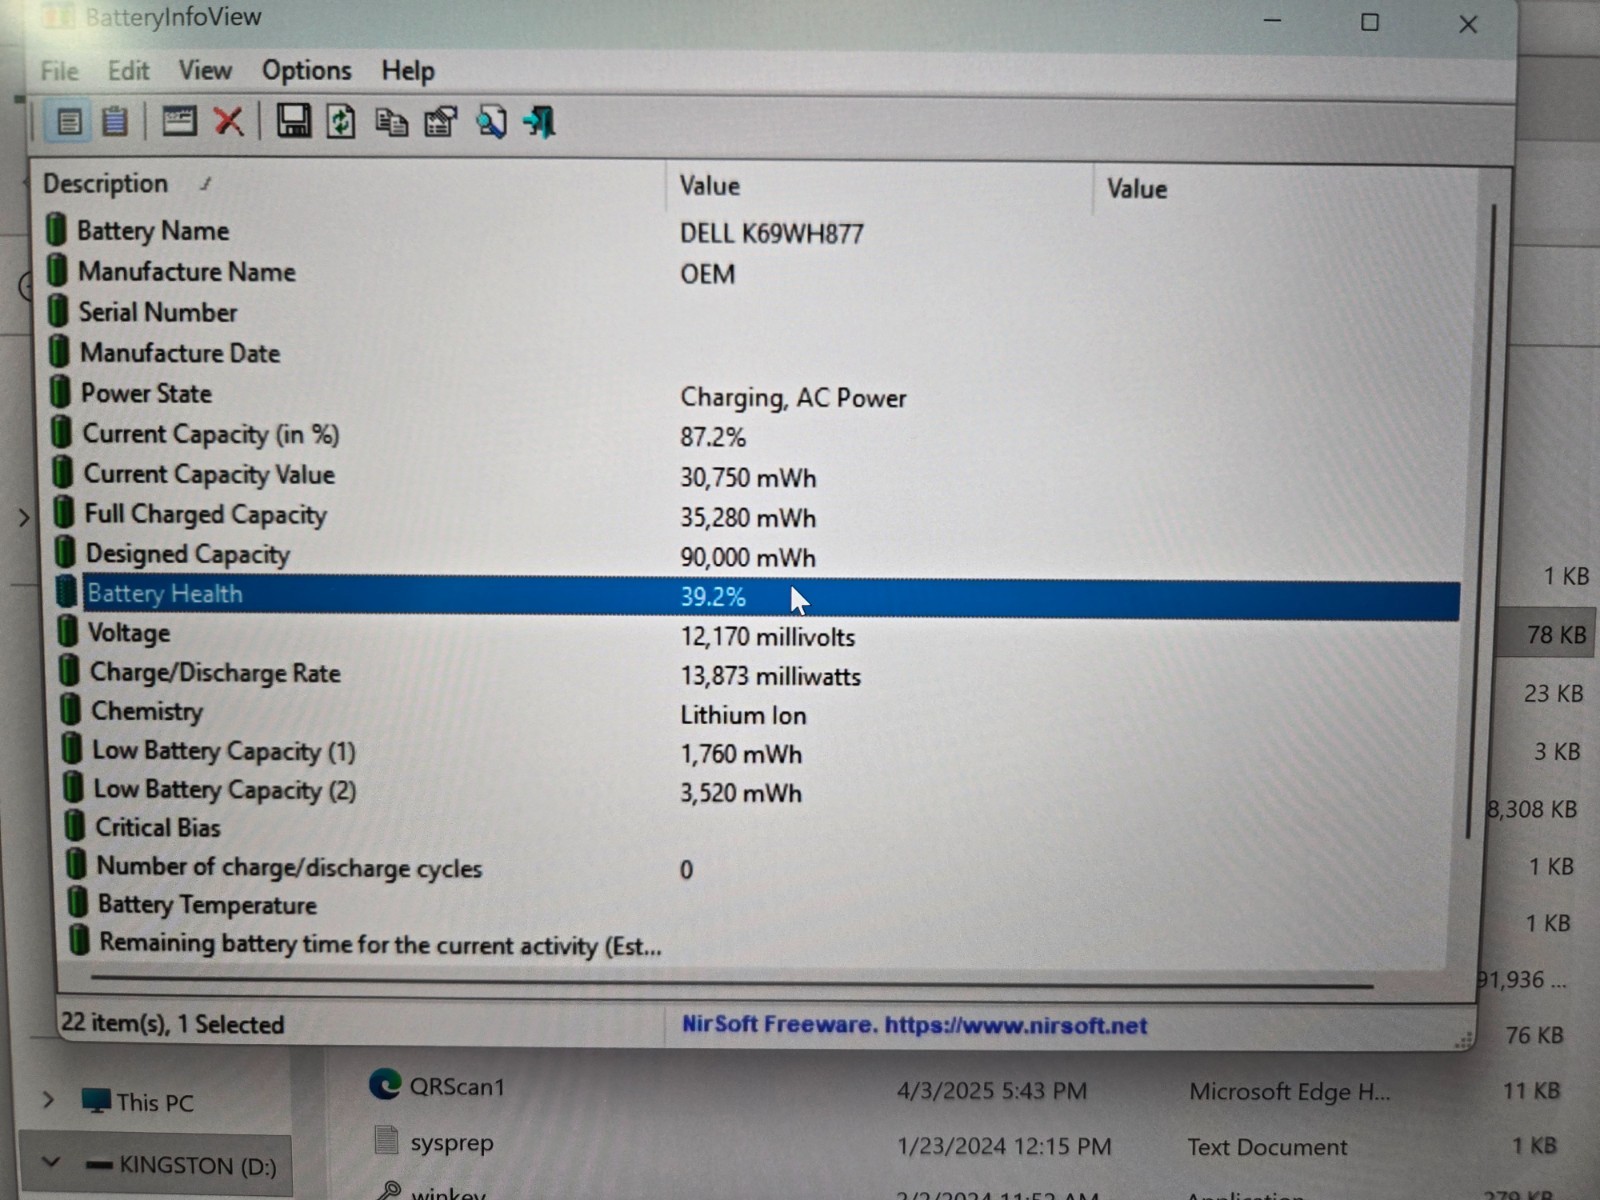
Task: Click the Exit door-arrow toolbar icon
Action: pos(539,122)
